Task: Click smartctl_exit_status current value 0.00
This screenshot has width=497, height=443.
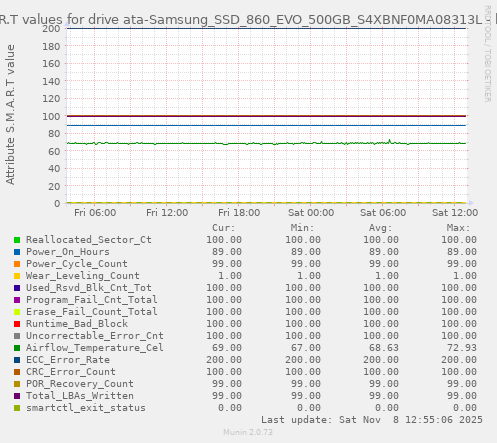Action: 230,408
